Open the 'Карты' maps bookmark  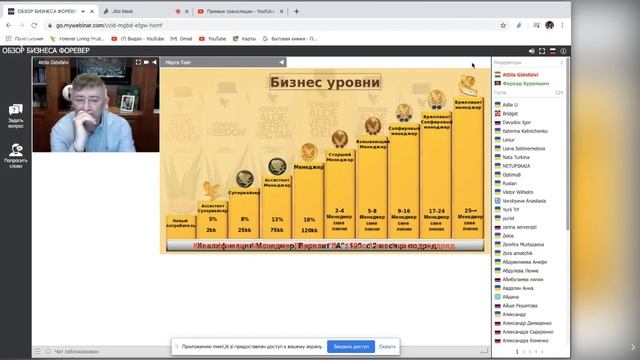pos(244,39)
